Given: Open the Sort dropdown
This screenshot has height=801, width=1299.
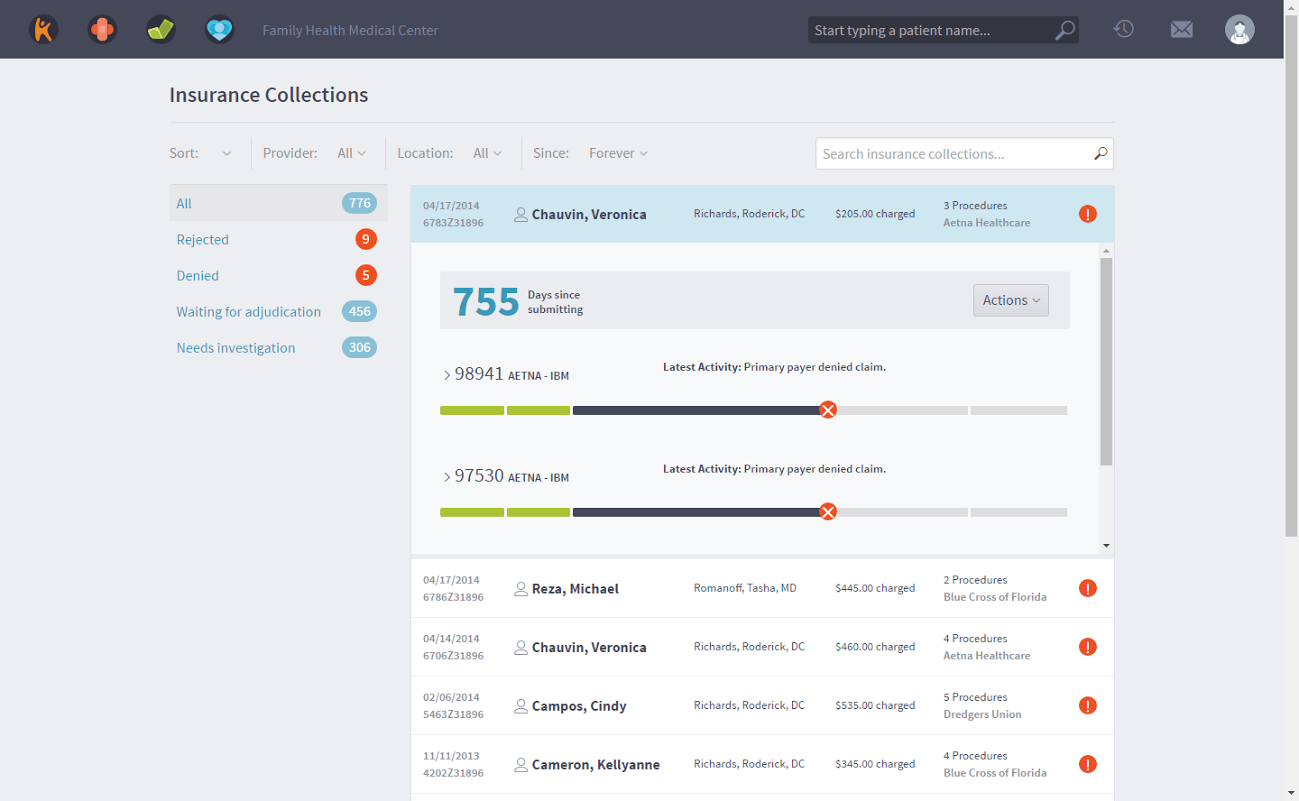Looking at the screenshot, I should tap(226, 154).
